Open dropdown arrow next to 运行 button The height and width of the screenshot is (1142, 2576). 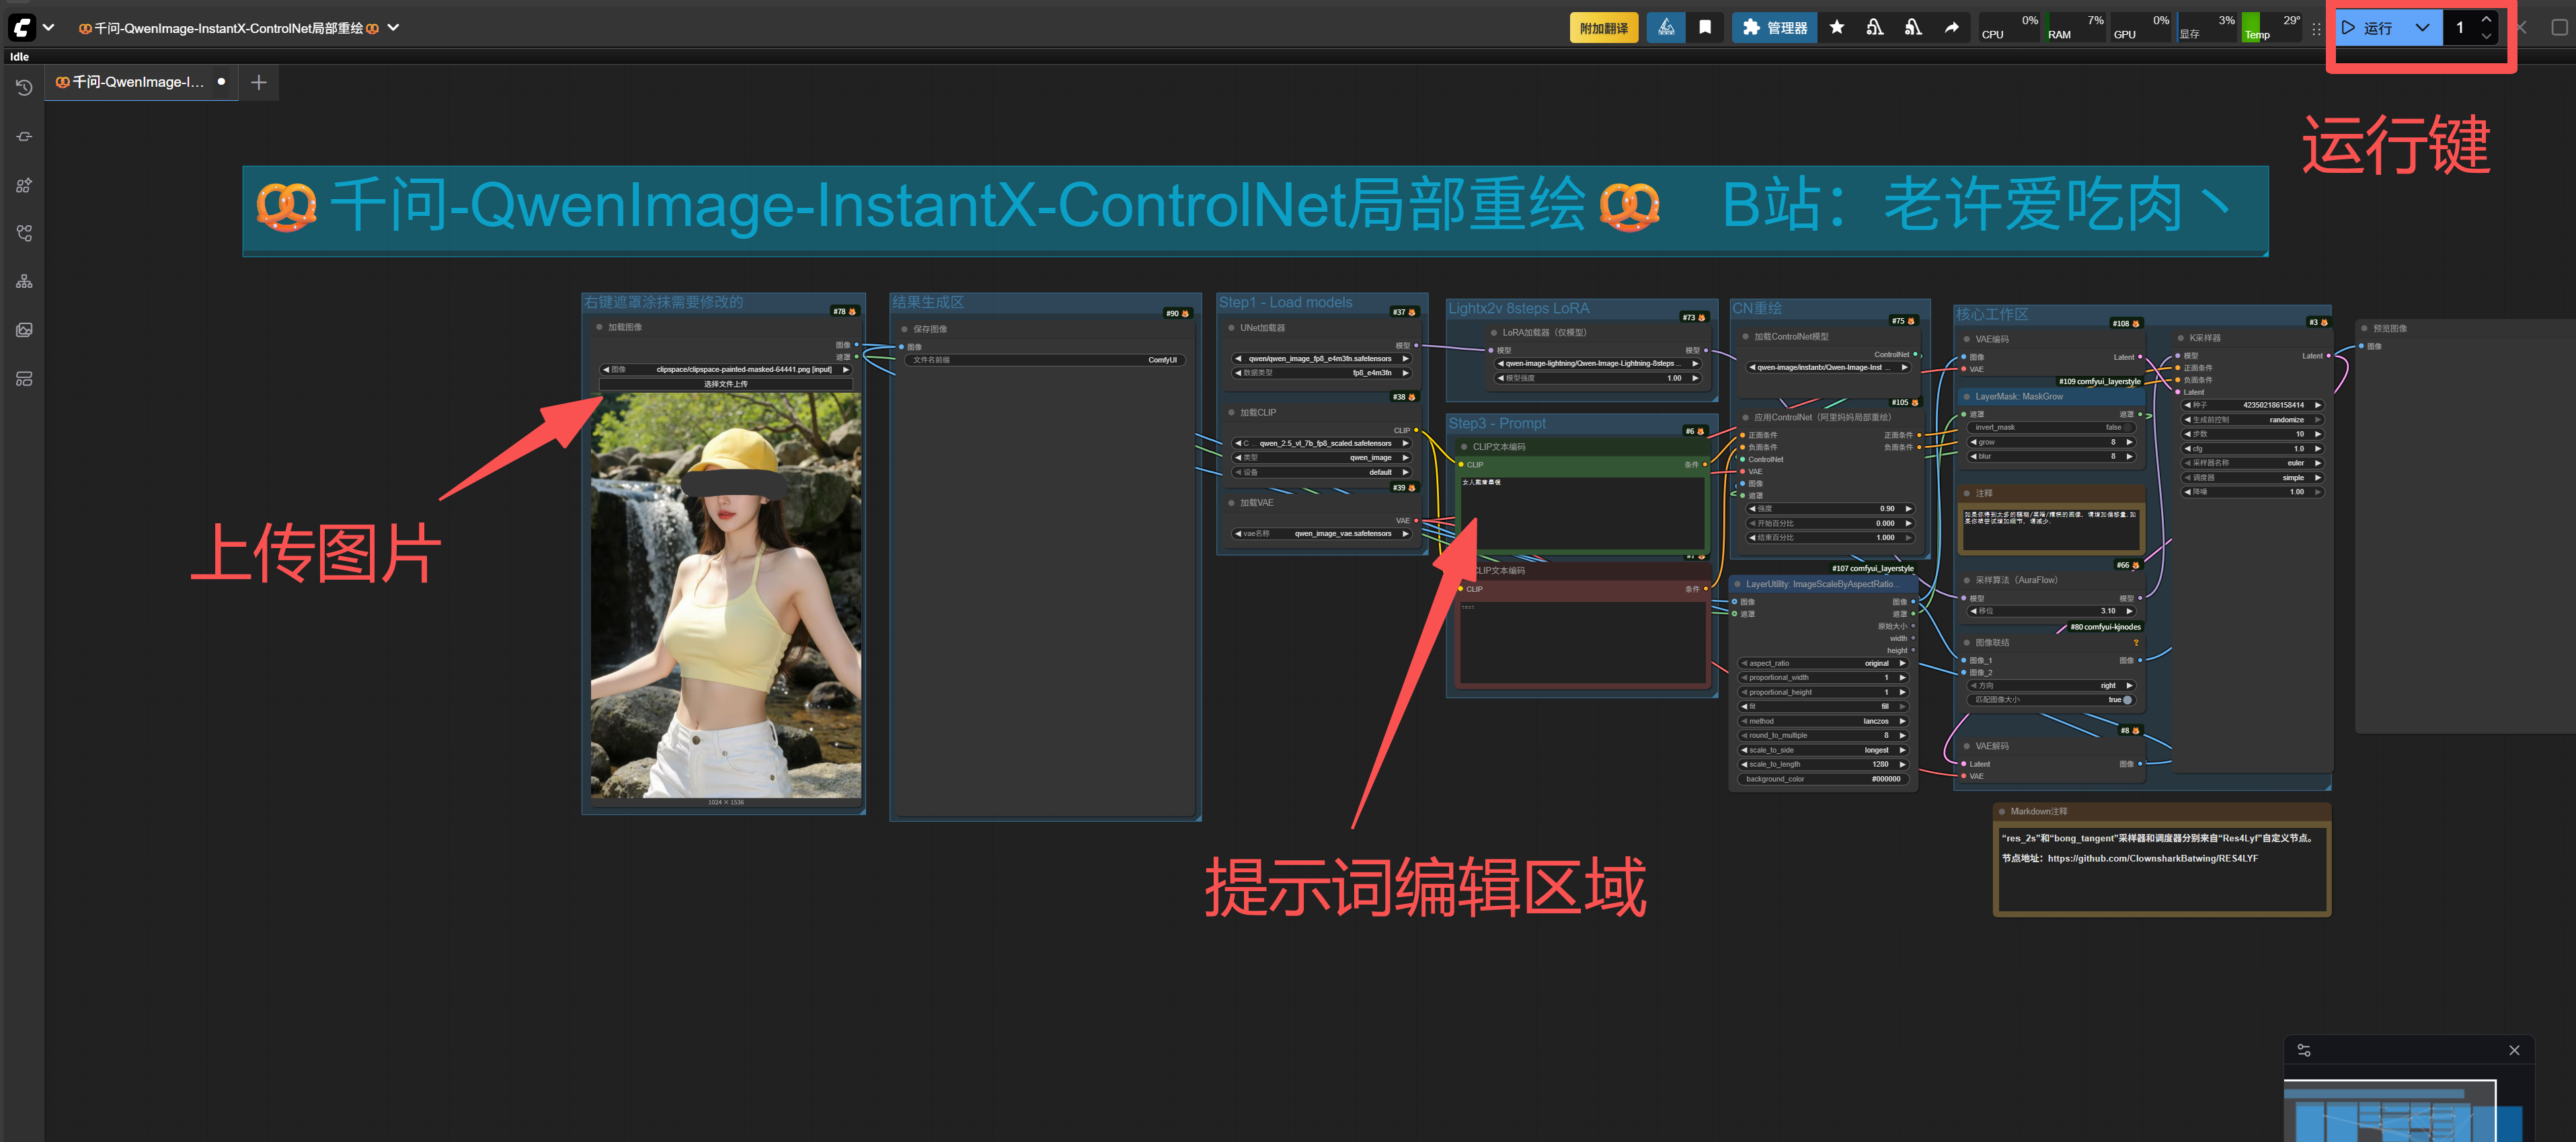coord(2422,28)
